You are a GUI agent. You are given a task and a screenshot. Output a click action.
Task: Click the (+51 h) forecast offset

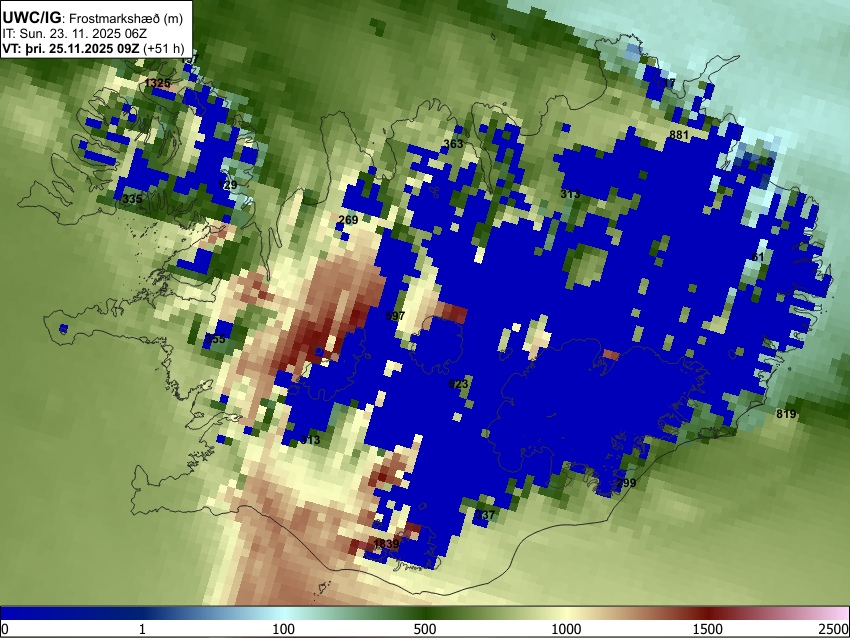coord(164,48)
